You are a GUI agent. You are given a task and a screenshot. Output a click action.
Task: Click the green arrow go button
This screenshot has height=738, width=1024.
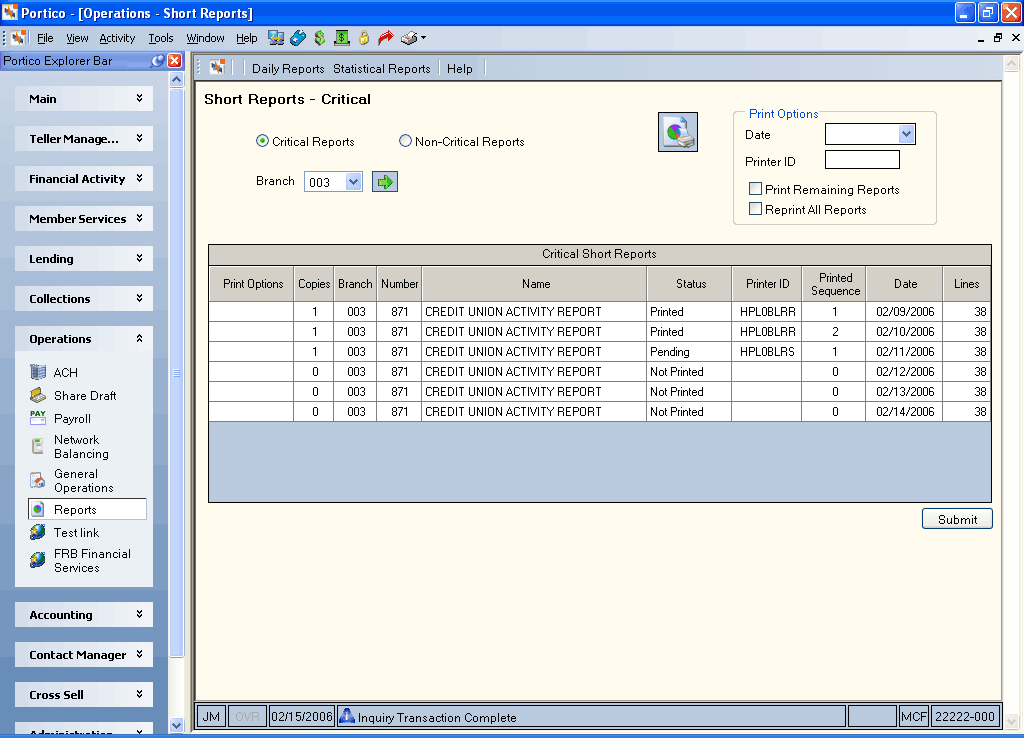tap(385, 182)
